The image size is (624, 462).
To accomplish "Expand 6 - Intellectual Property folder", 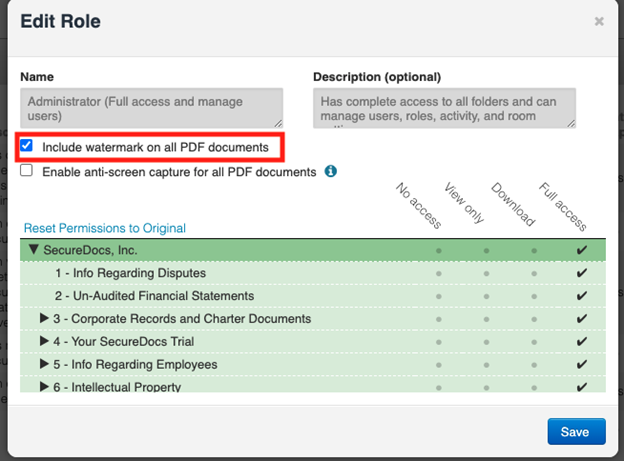I will pos(44,386).
